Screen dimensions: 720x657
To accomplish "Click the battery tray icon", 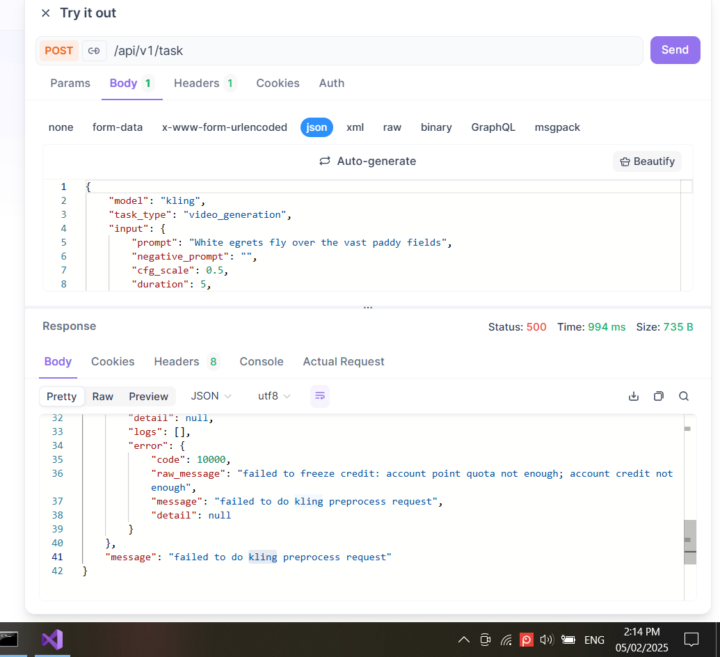I will point(568,640).
